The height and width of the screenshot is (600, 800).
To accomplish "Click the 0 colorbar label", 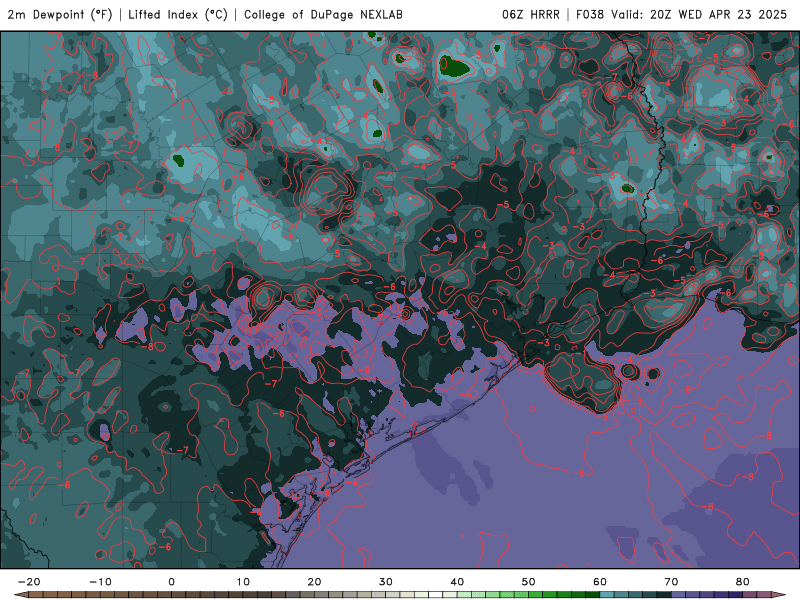I will pyautogui.click(x=171, y=582).
